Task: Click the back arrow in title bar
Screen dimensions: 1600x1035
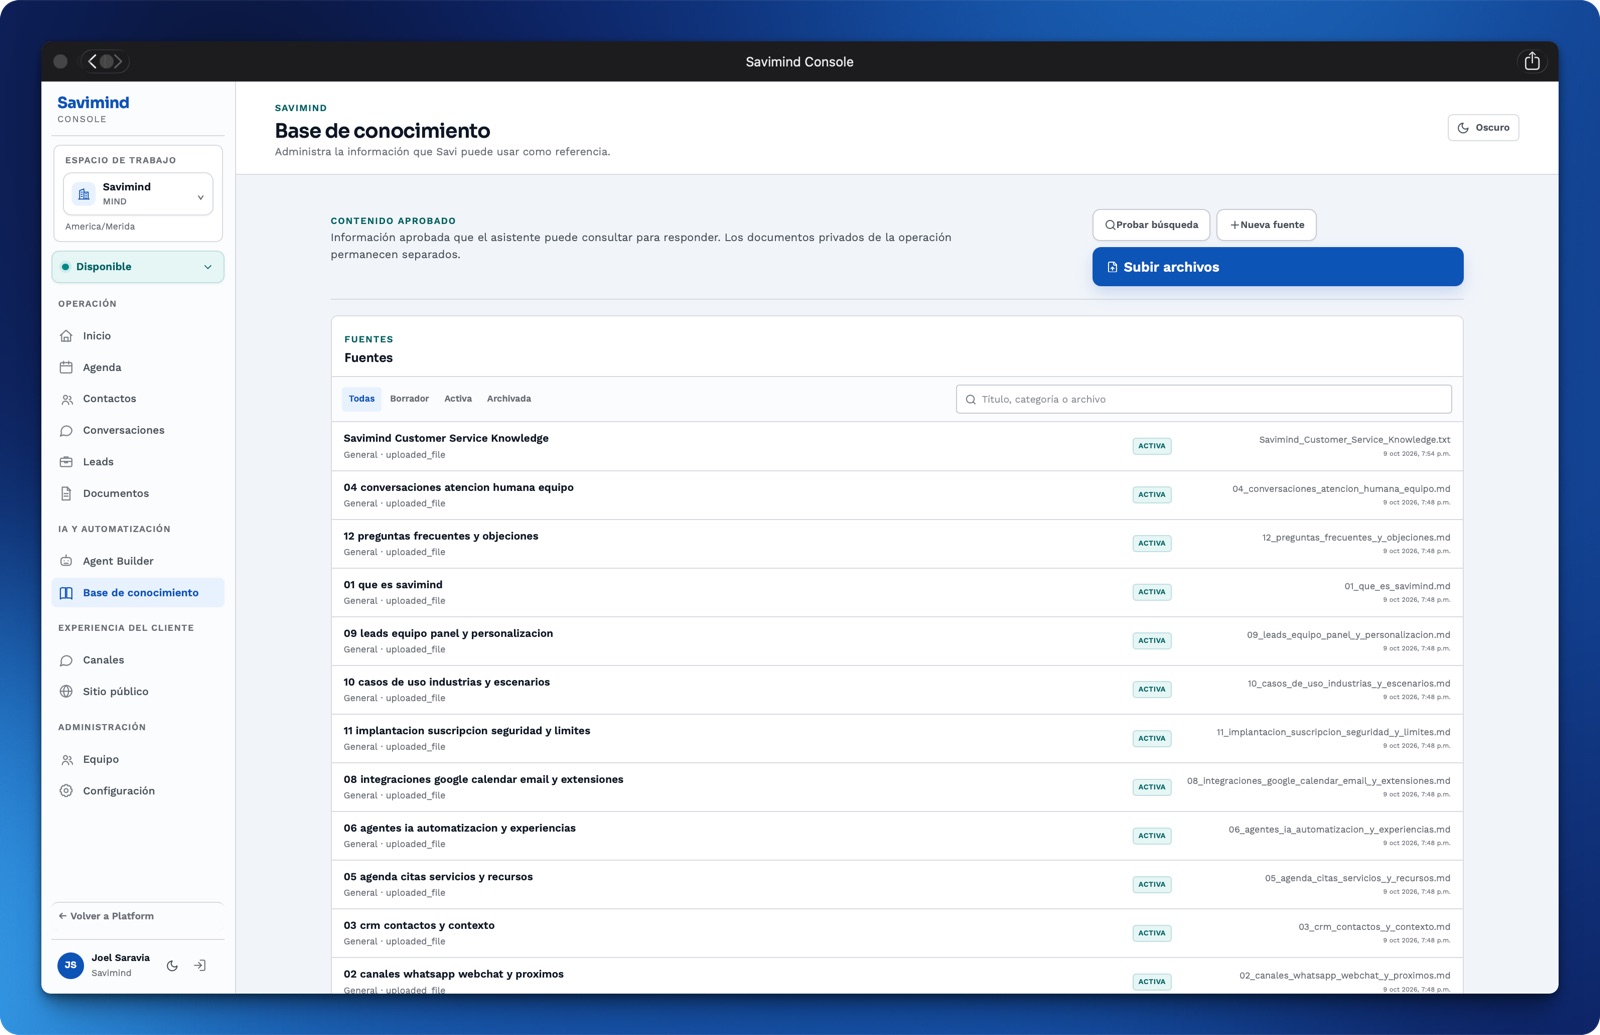Action: coord(93,61)
